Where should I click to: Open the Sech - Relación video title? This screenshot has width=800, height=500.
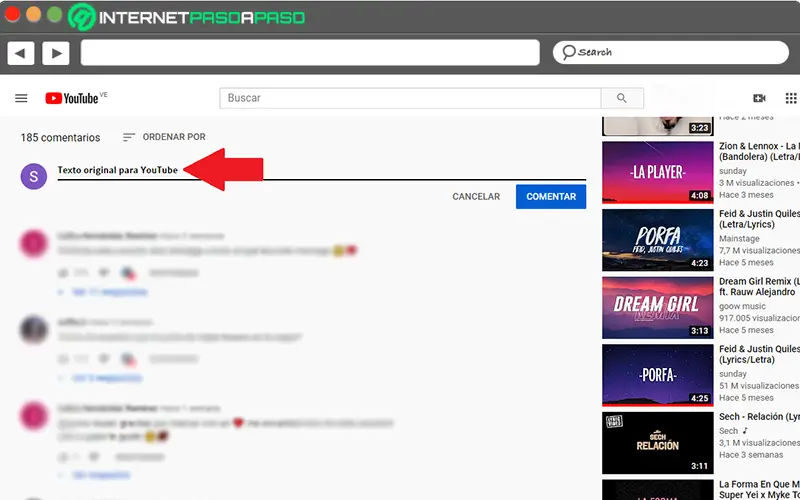click(759, 417)
